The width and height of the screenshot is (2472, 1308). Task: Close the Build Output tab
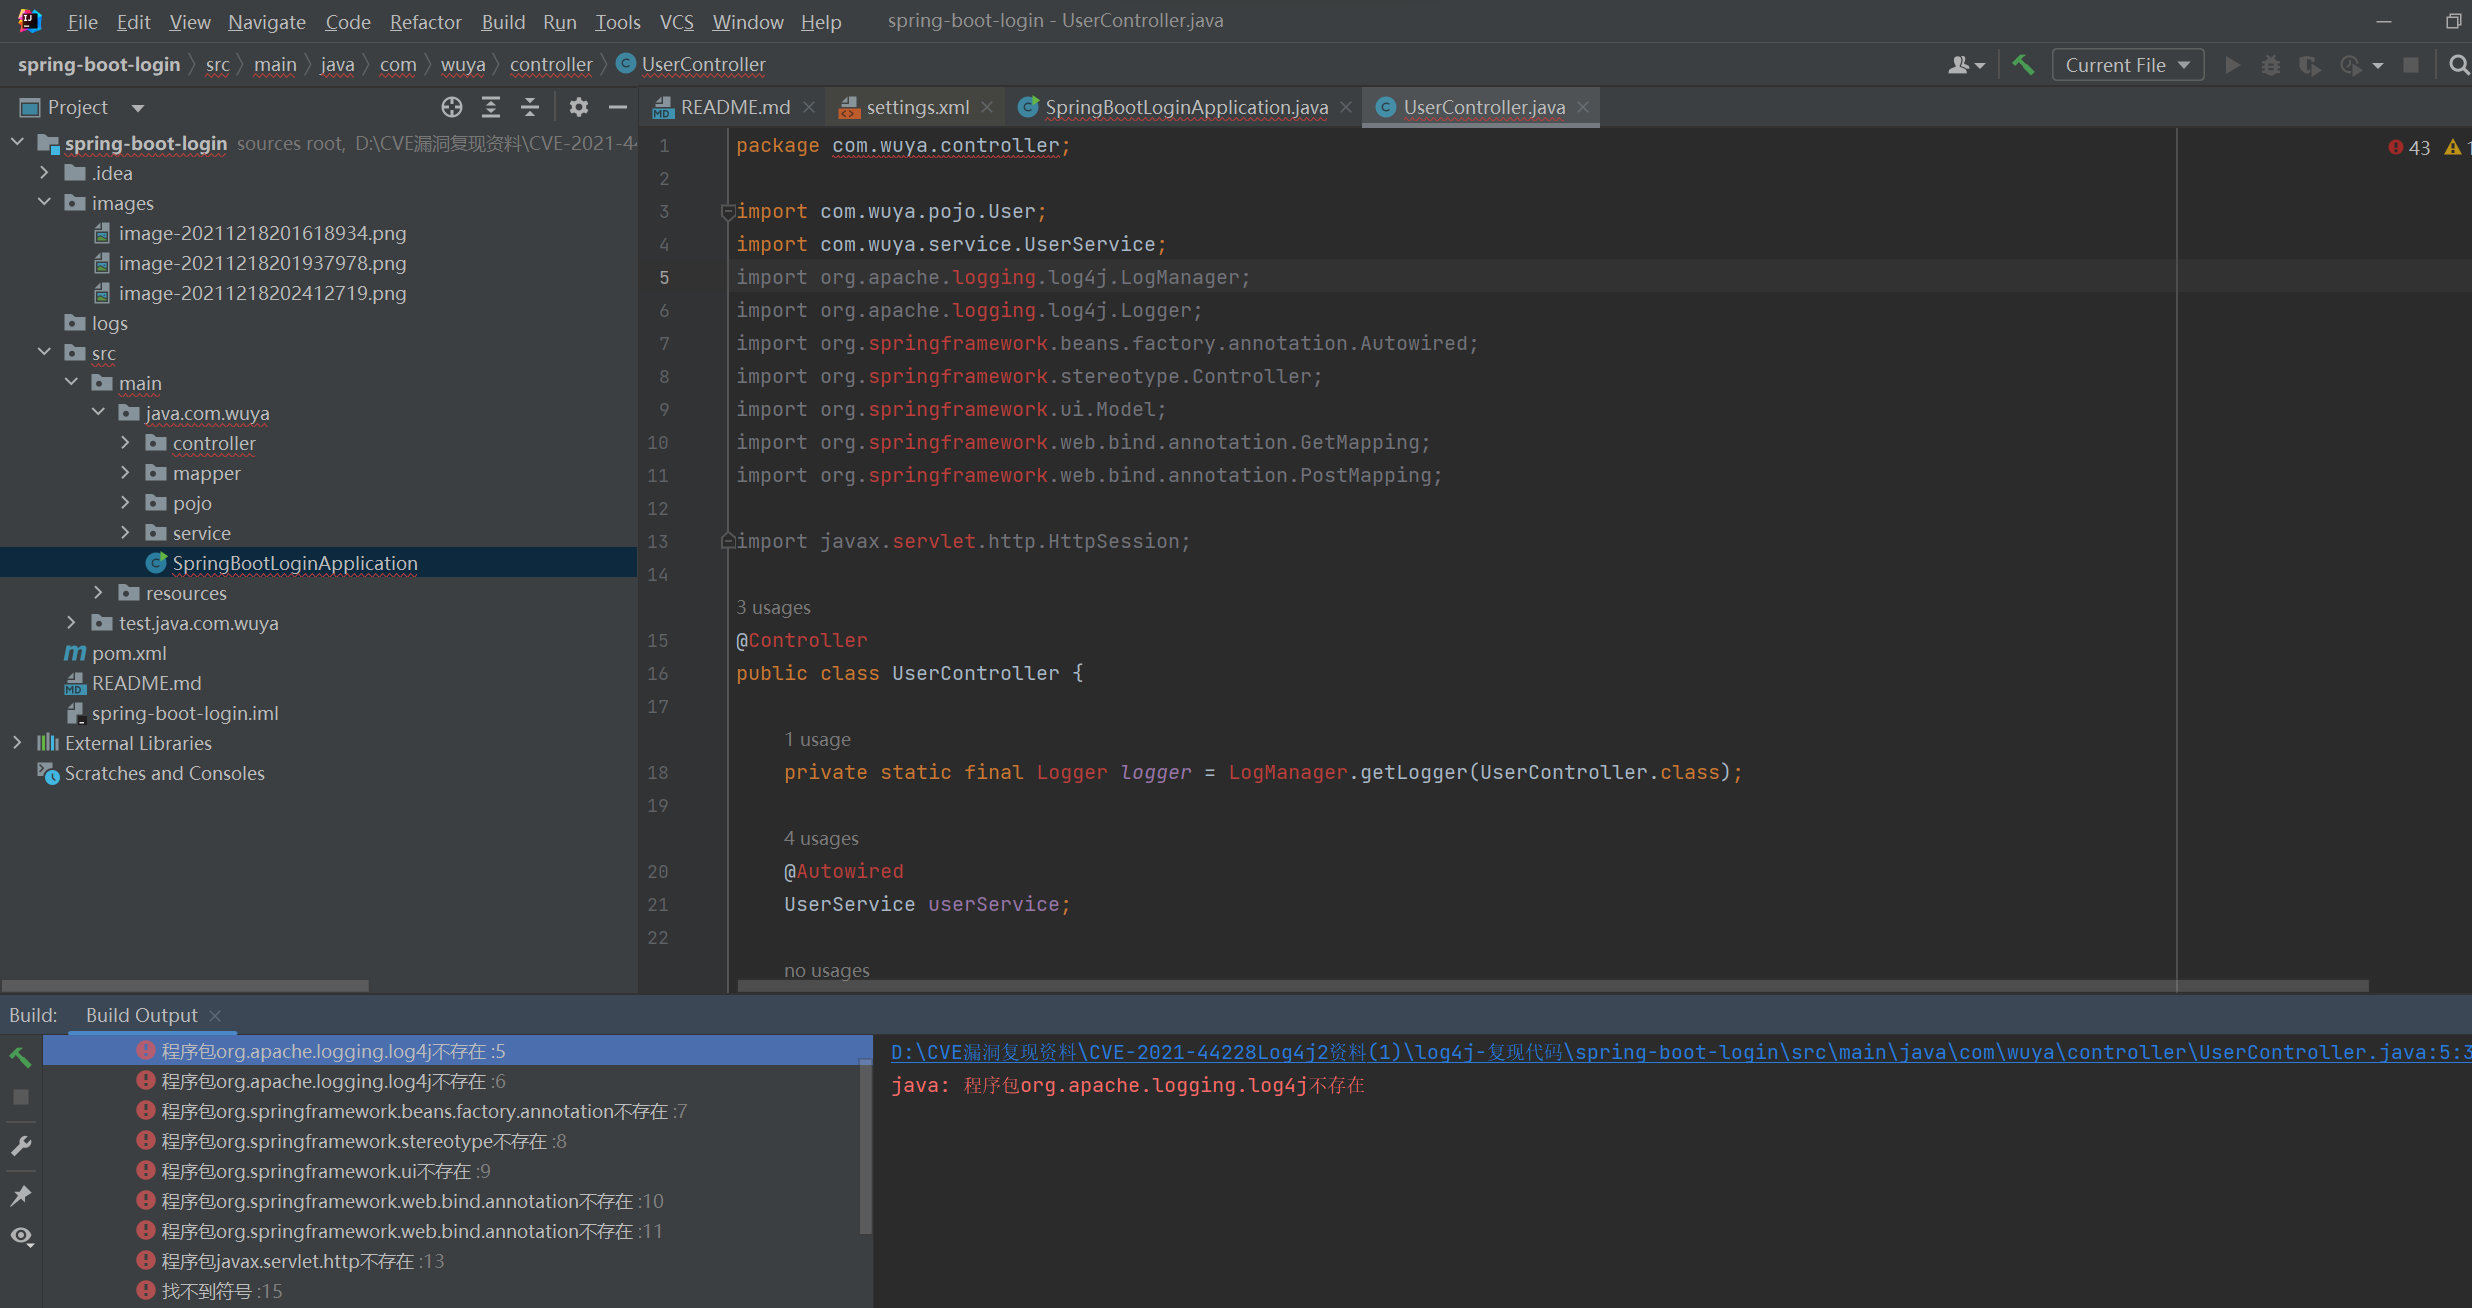[214, 1016]
